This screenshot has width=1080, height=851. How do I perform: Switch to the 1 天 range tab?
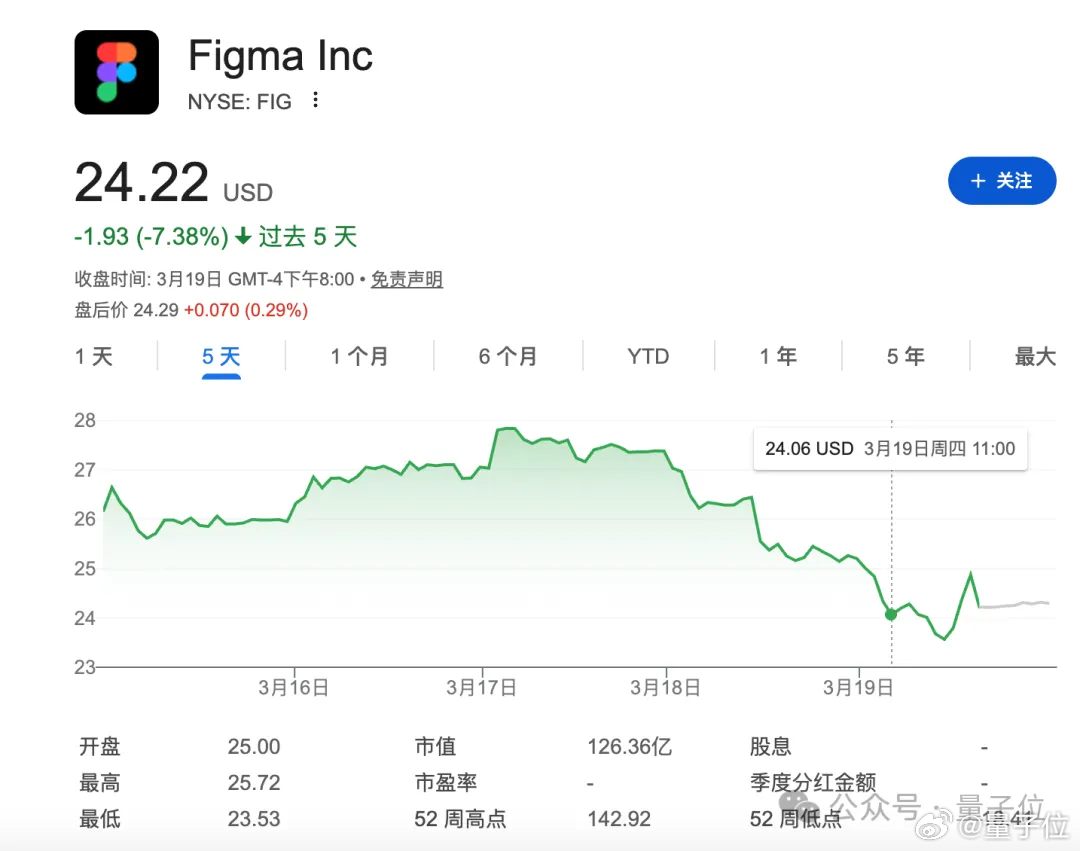coord(94,357)
